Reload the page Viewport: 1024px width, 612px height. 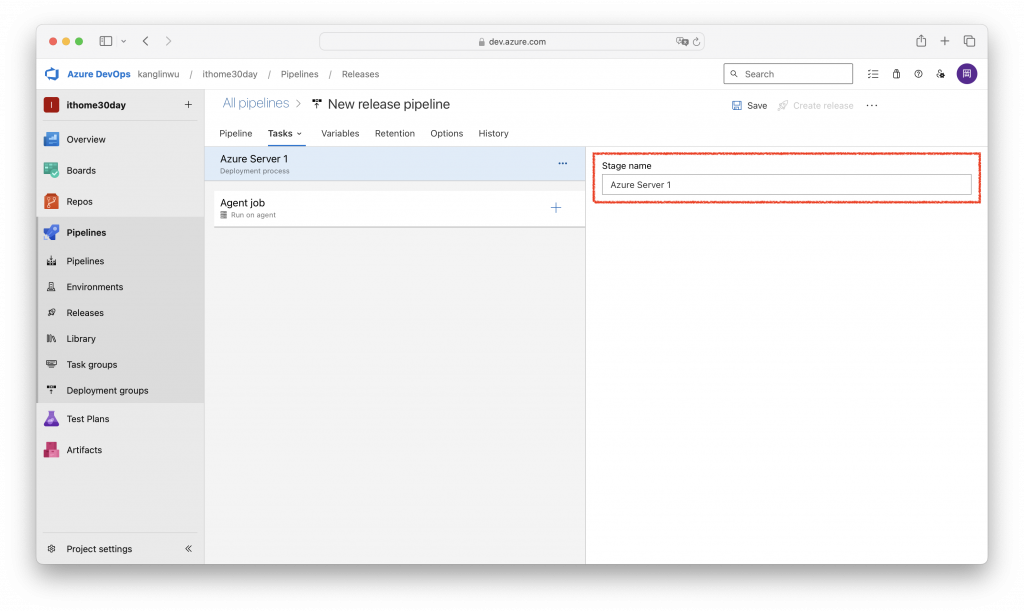click(697, 41)
